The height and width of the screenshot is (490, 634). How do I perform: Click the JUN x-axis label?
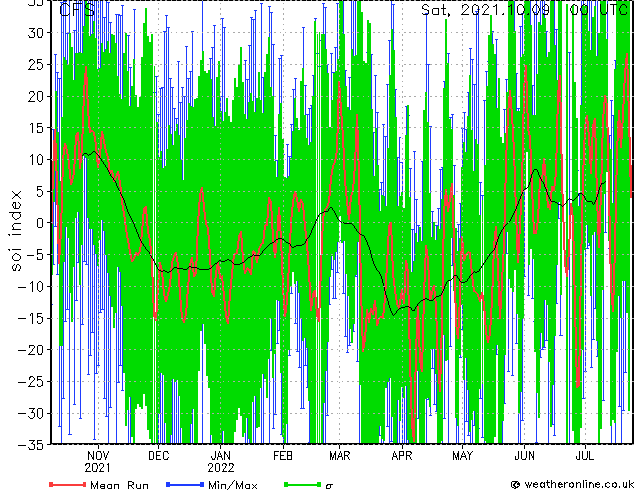[524, 456]
